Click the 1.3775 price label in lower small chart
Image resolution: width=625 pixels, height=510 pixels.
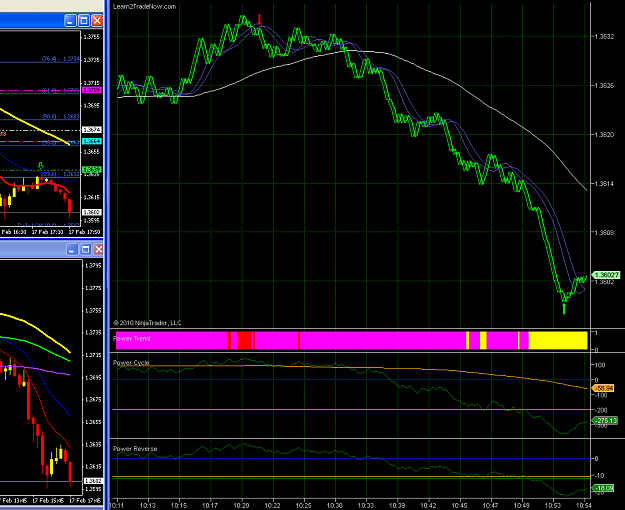[x=94, y=288]
